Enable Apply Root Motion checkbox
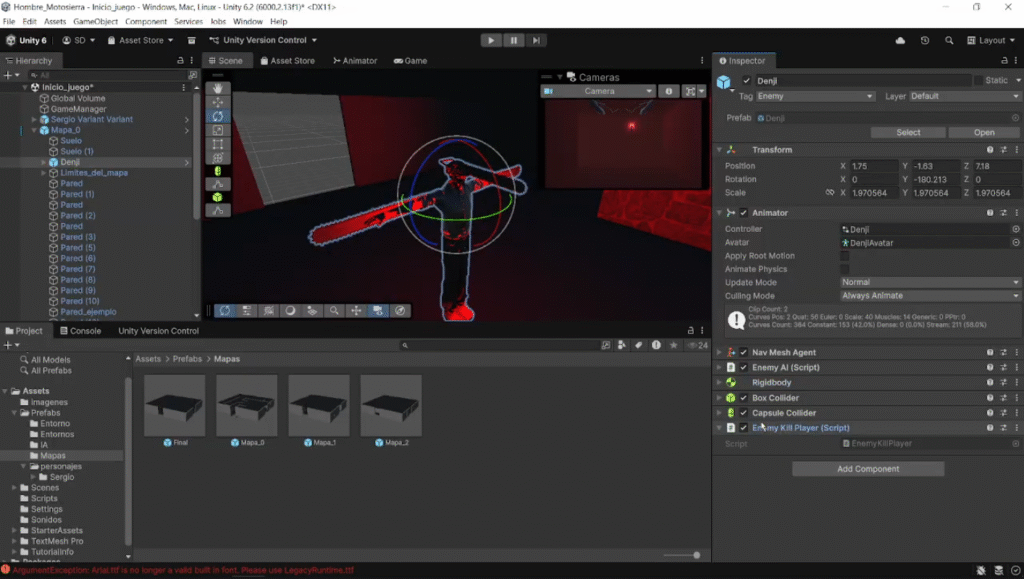Image resolution: width=1024 pixels, height=579 pixels. click(x=845, y=256)
